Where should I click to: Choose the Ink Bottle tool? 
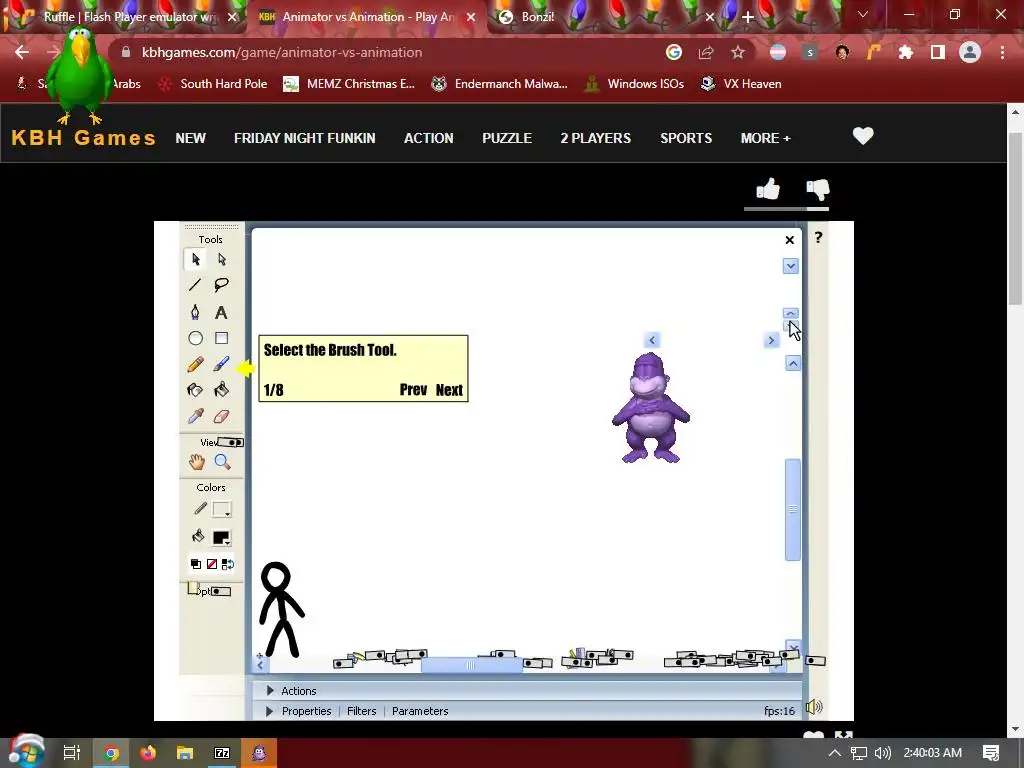click(x=195, y=390)
